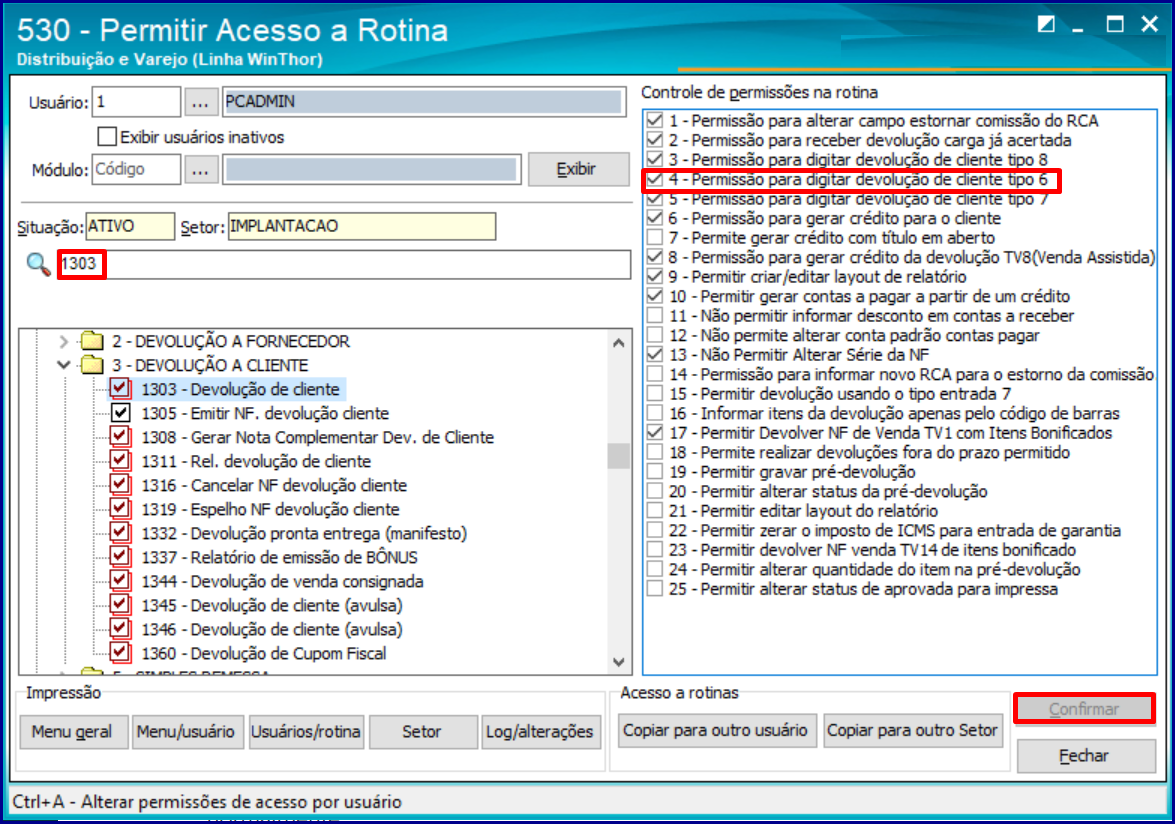Image resolution: width=1175 pixels, height=824 pixels.
Task: Enable permission 23 devolver NF venda TV14
Action: coord(655,549)
